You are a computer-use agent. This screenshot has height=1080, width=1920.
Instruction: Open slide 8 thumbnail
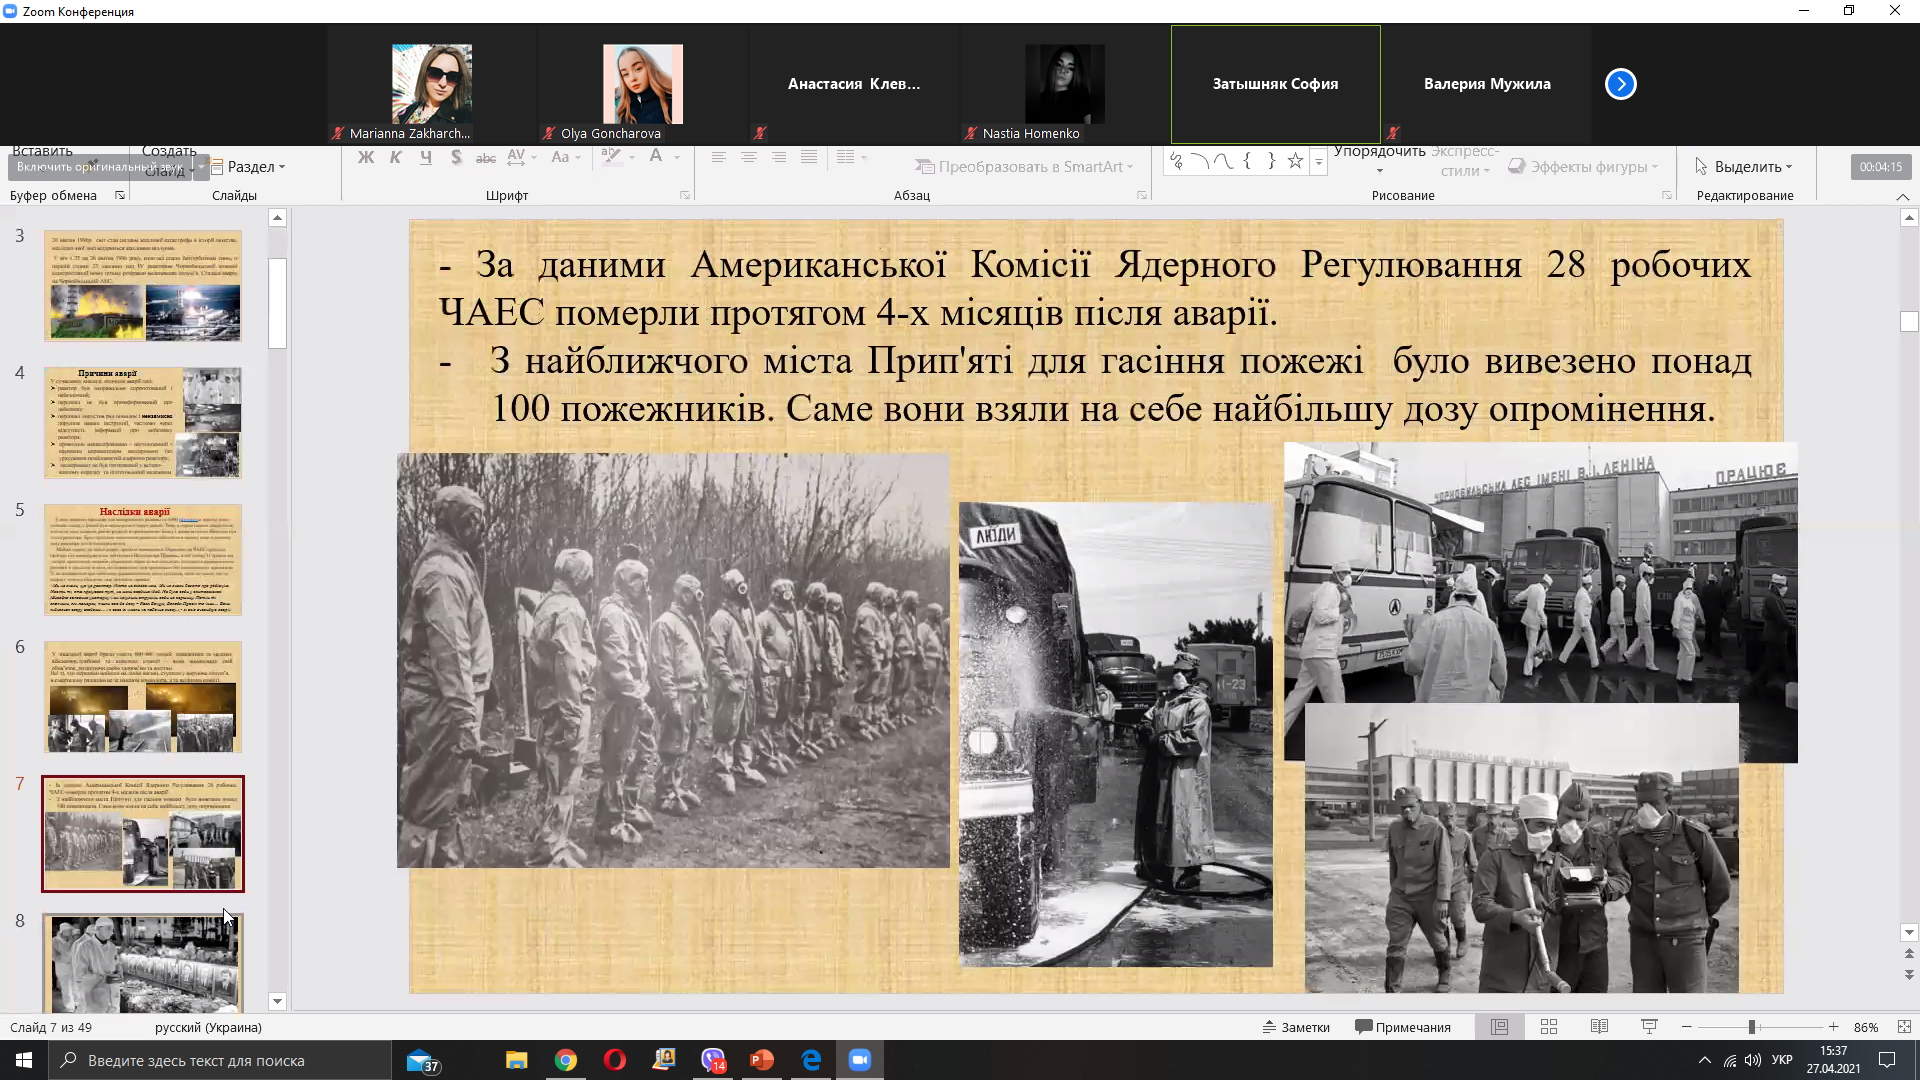[143, 964]
